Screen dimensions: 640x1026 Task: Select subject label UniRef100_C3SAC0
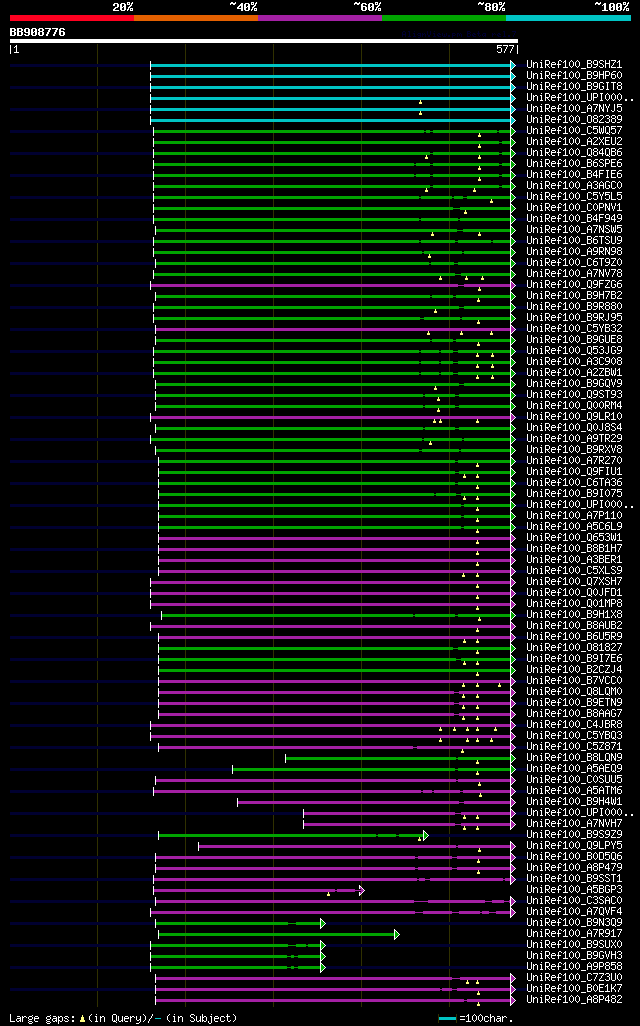click(574, 900)
